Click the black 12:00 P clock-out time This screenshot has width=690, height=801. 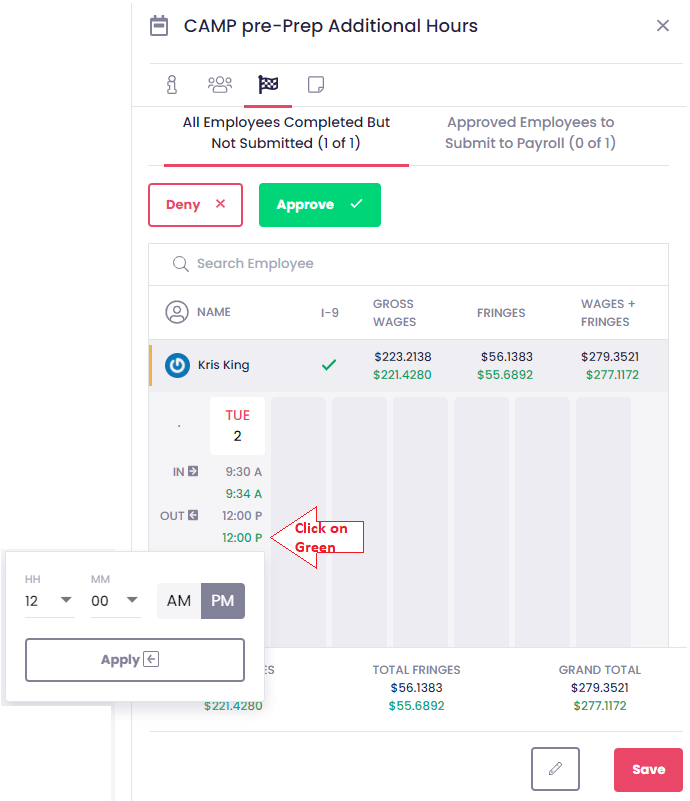pyautogui.click(x=242, y=516)
